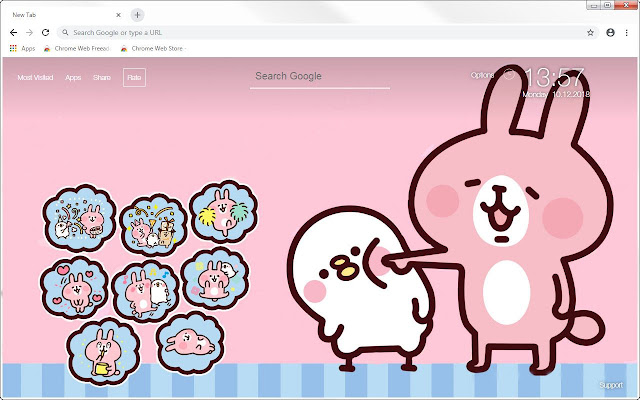Select the lying down rabbit sticker
Screen dimensions: 640x400
coord(190,342)
